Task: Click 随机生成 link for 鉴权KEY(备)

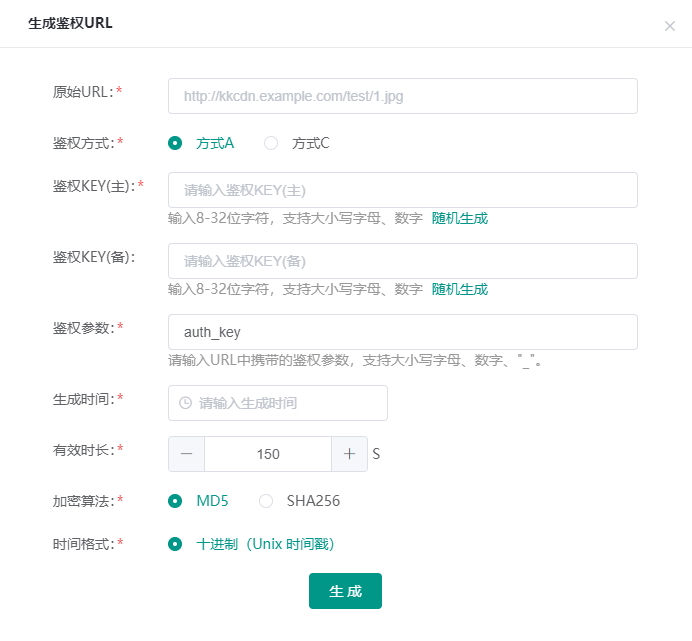Action: point(459,289)
